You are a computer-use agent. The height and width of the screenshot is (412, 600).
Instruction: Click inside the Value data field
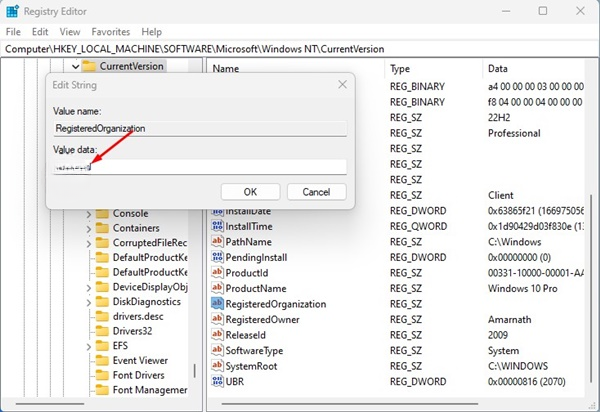(200, 167)
